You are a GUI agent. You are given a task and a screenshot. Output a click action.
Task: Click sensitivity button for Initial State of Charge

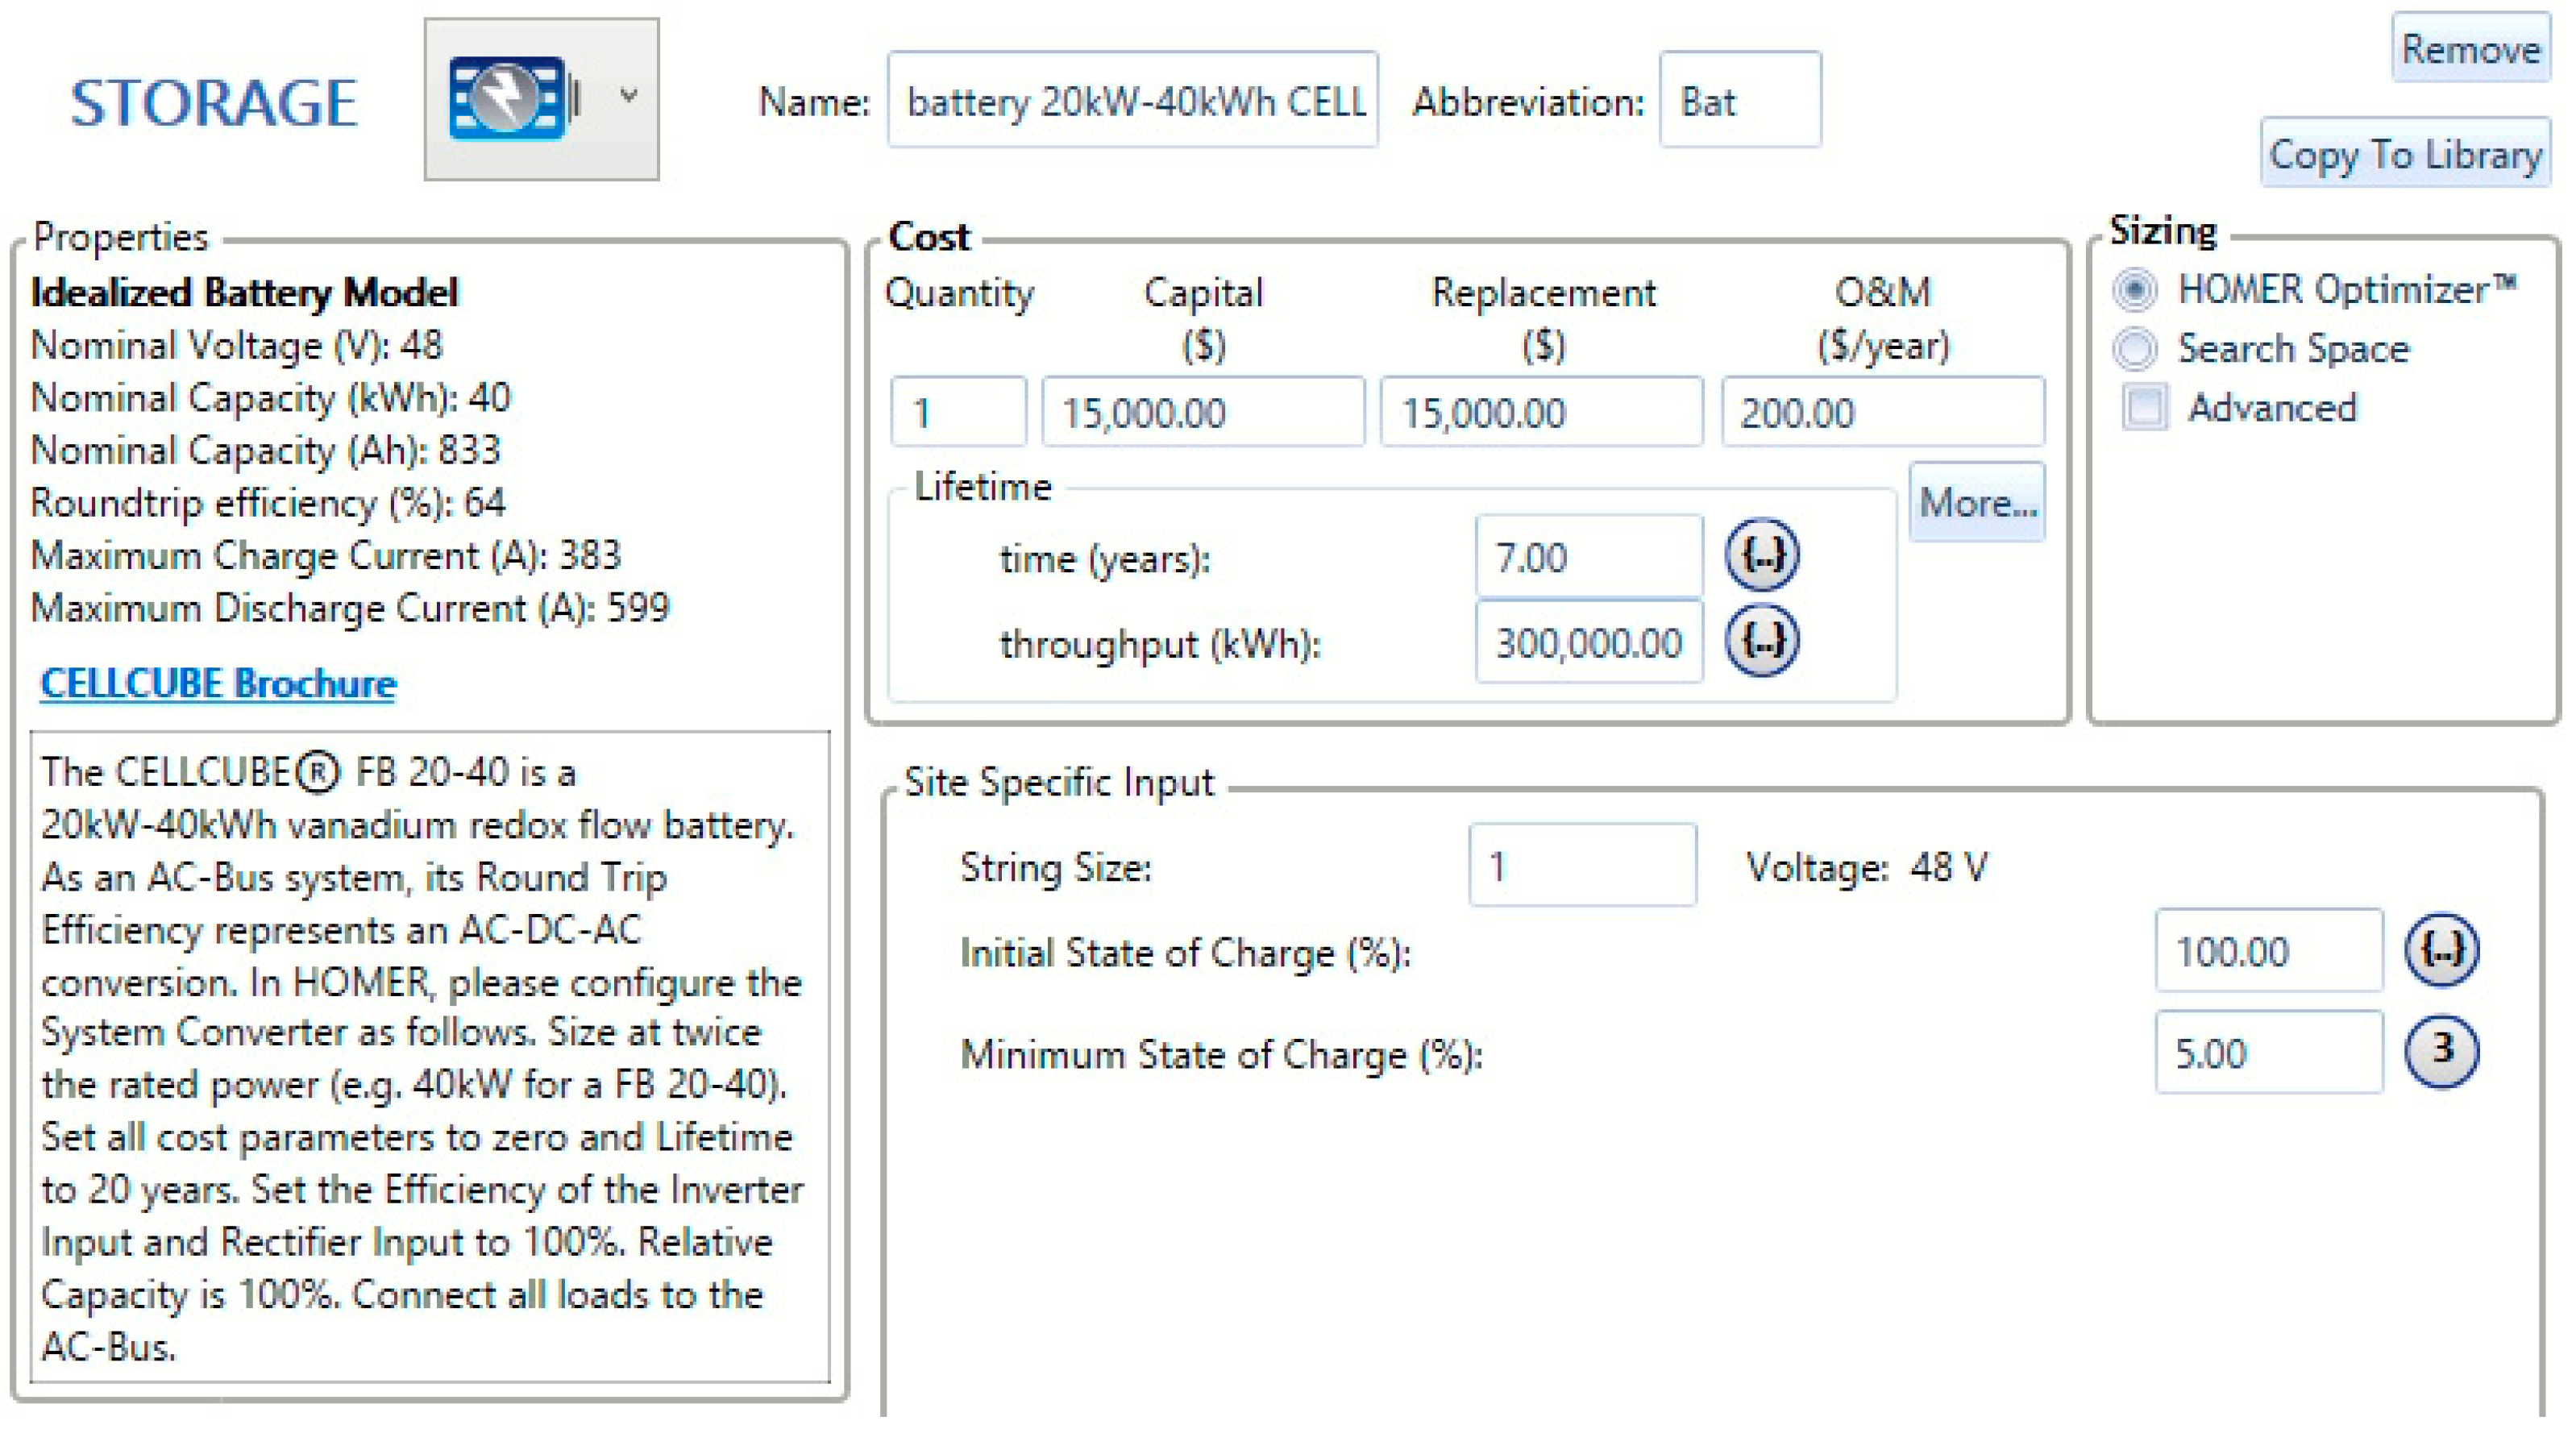click(x=2441, y=950)
